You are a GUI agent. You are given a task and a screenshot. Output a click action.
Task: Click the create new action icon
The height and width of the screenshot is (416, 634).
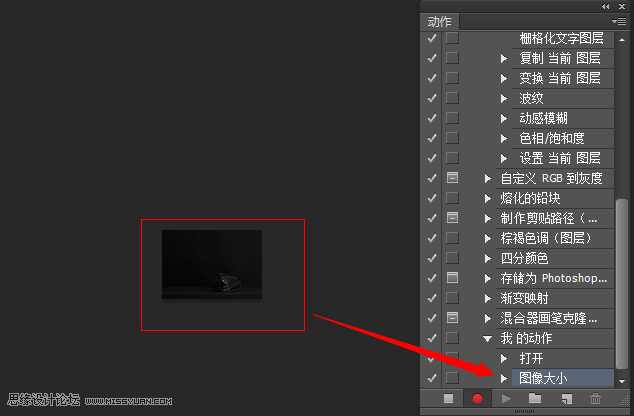(x=565, y=399)
